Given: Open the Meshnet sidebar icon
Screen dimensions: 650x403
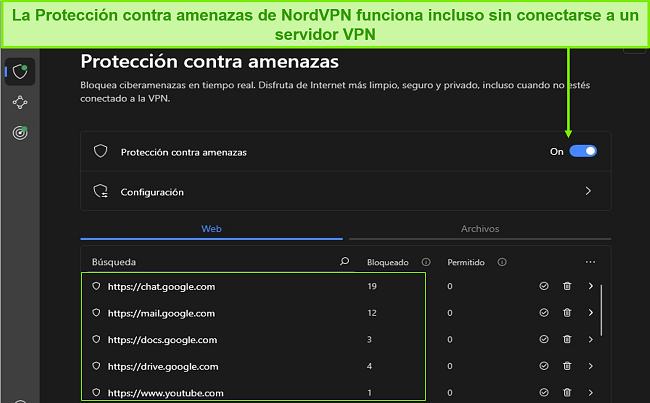Looking at the screenshot, I should pyautogui.click(x=20, y=102).
